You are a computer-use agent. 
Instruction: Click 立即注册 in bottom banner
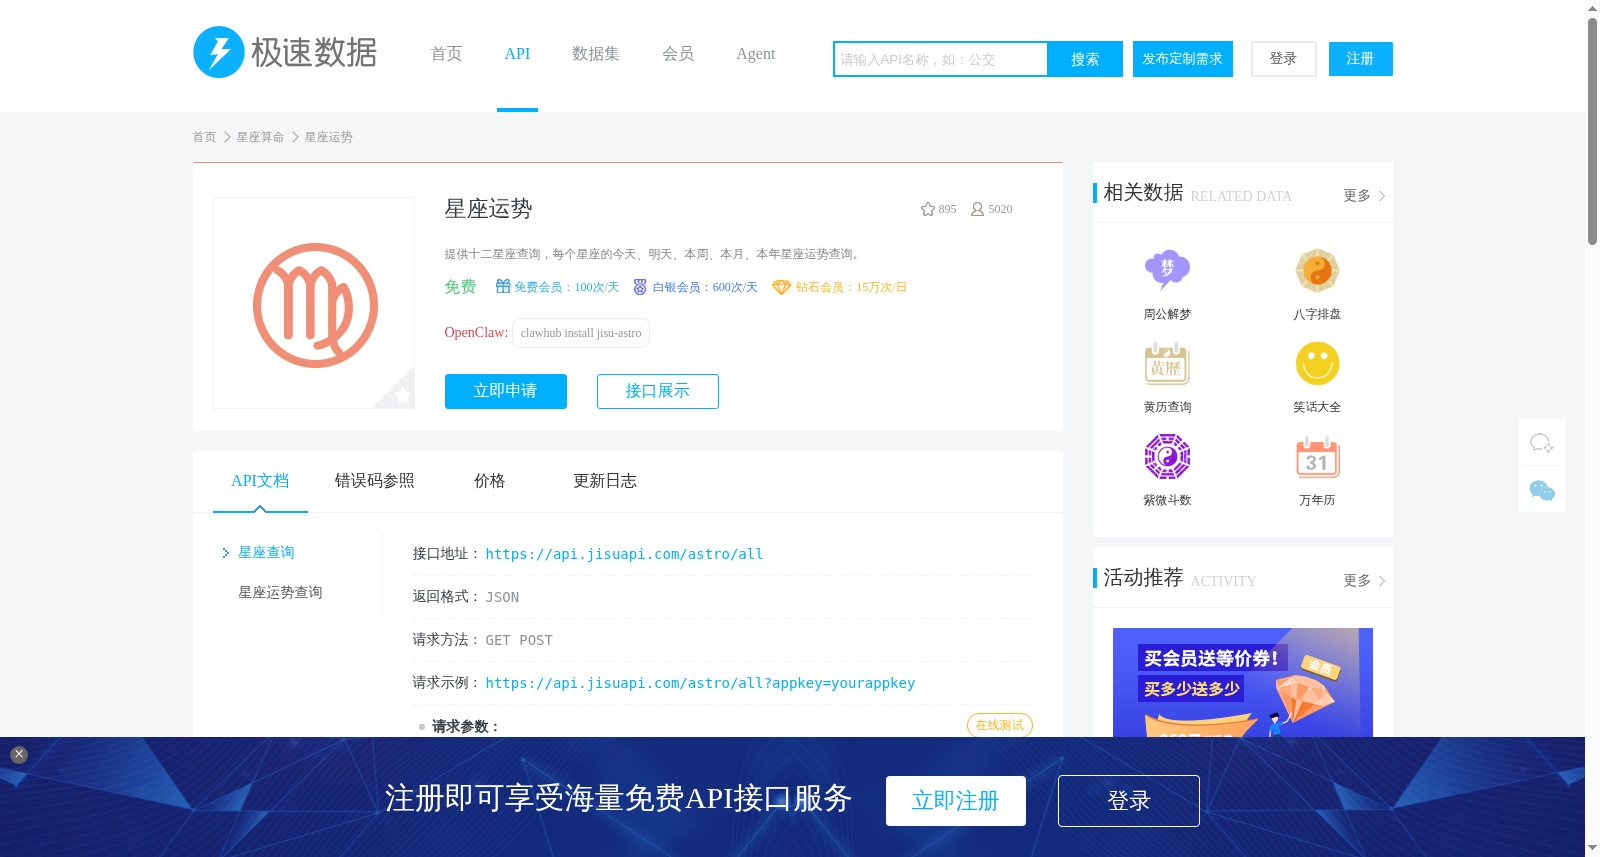click(956, 801)
